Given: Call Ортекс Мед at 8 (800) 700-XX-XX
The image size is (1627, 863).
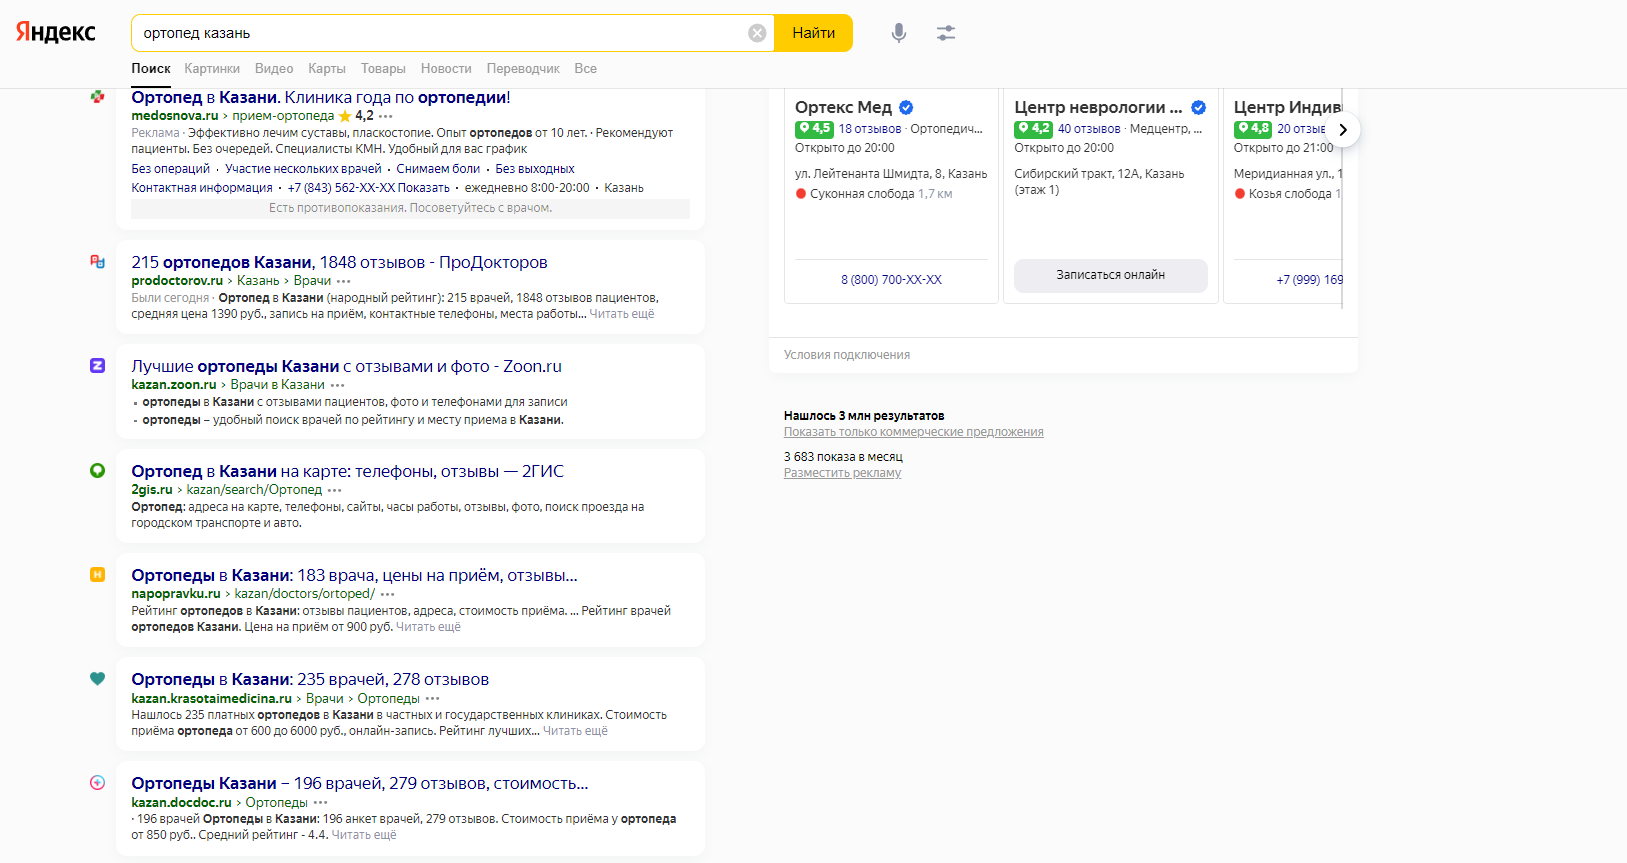Looking at the screenshot, I should (891, 280).
